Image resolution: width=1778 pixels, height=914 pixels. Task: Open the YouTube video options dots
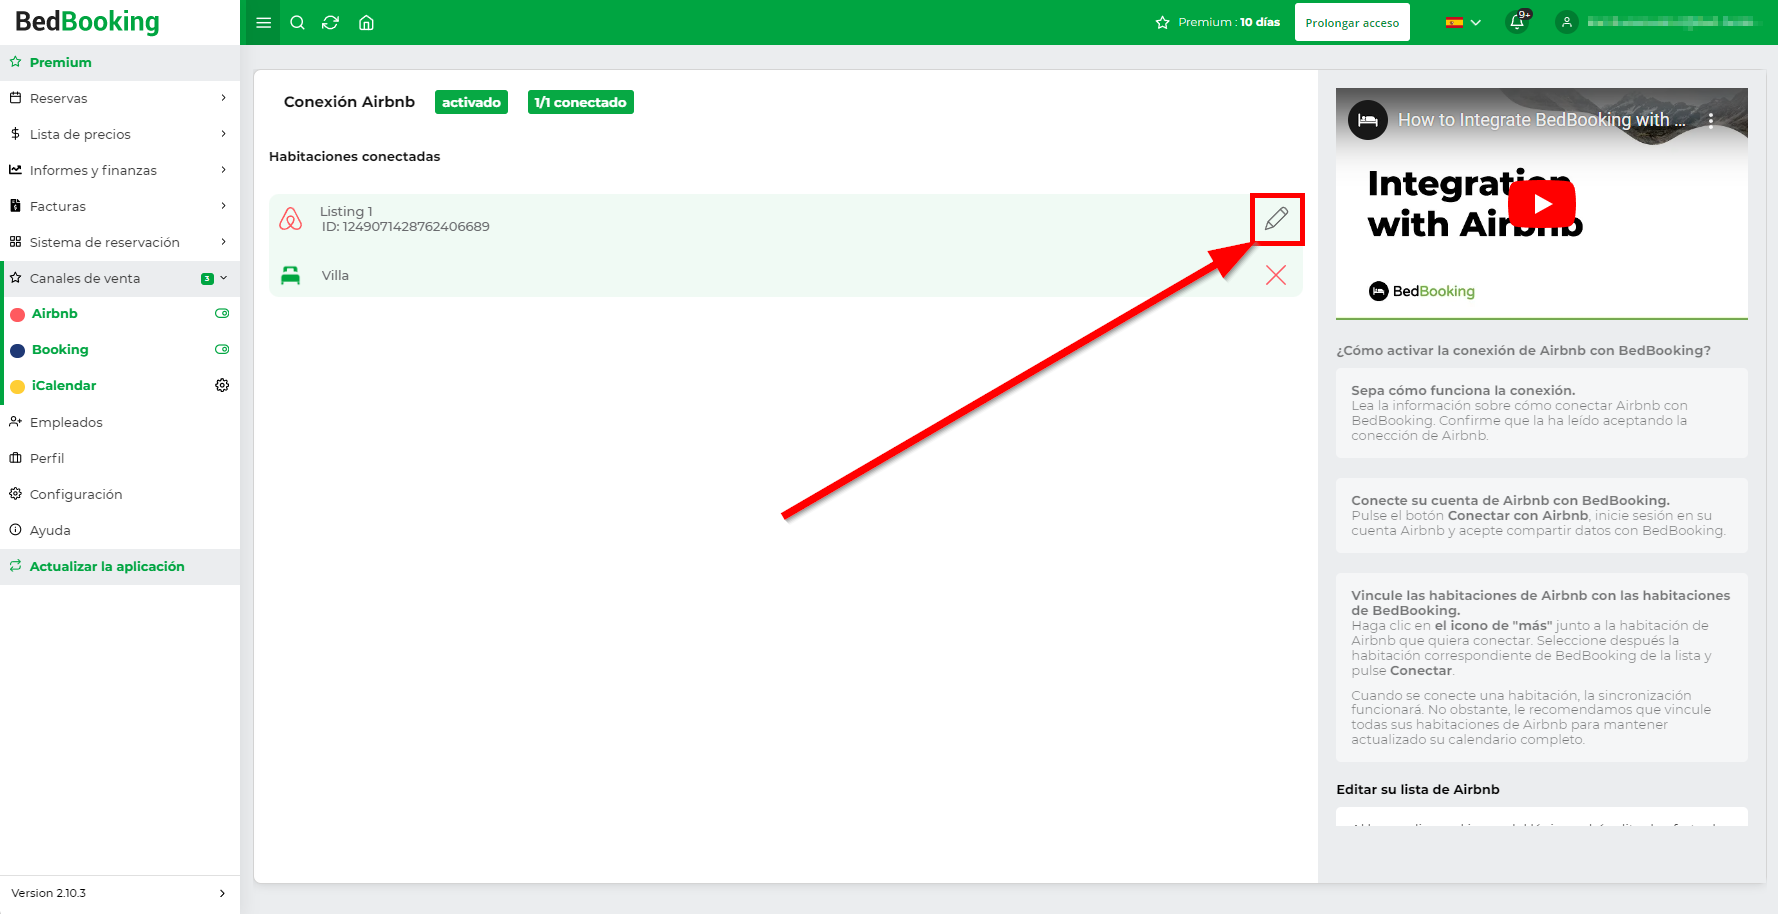point(1711,120)
